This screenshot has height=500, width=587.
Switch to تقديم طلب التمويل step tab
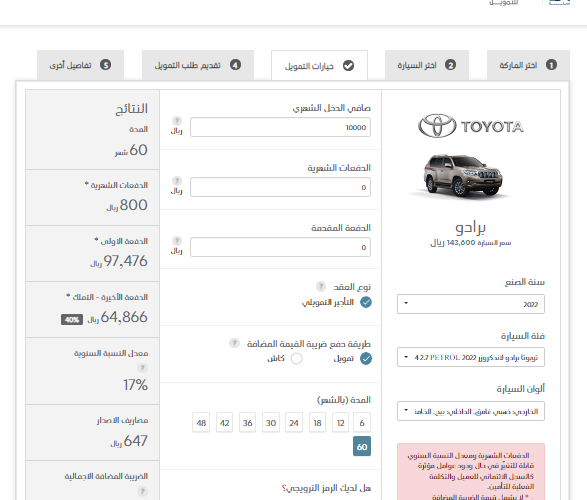point(198,65)
